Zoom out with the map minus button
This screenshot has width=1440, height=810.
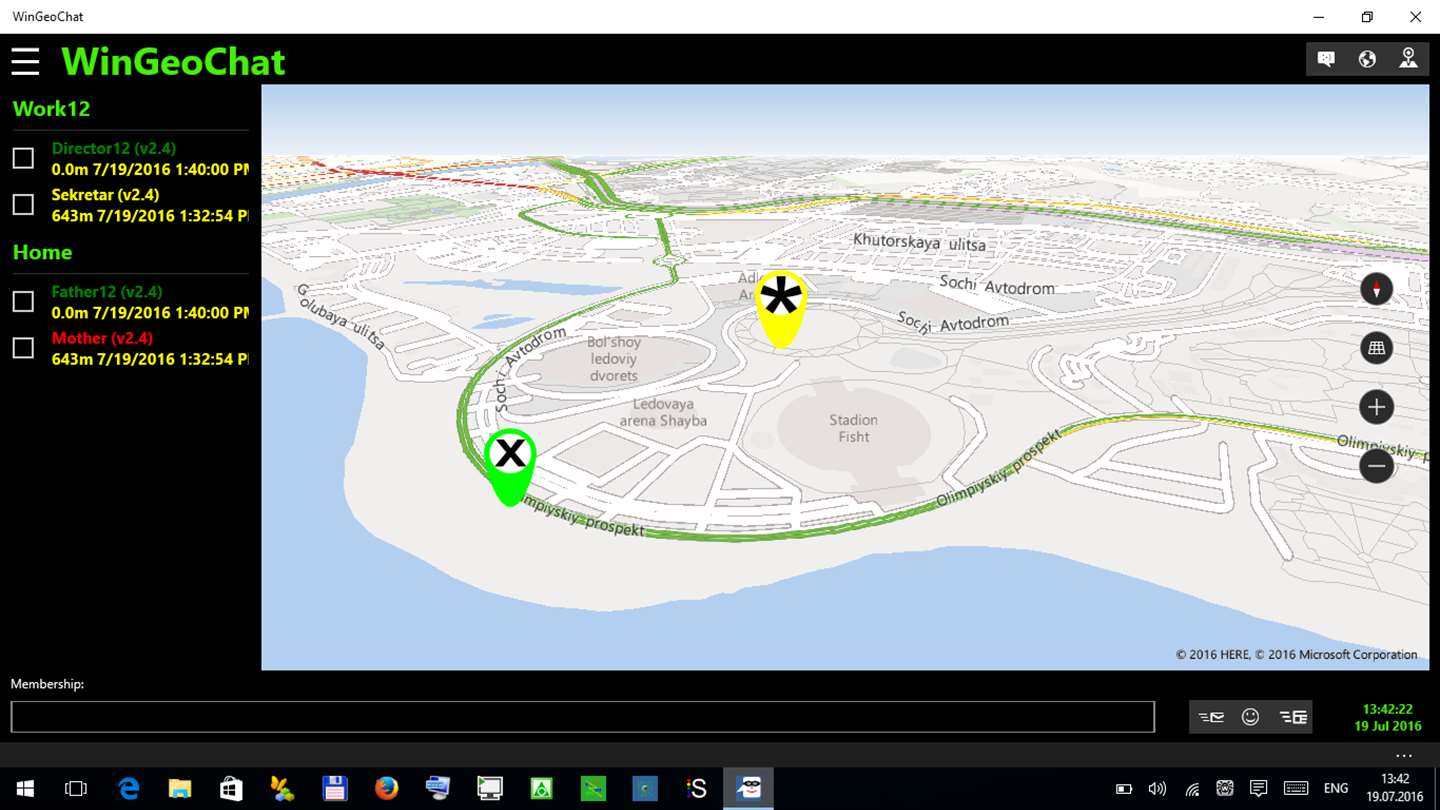(1377, 466)
